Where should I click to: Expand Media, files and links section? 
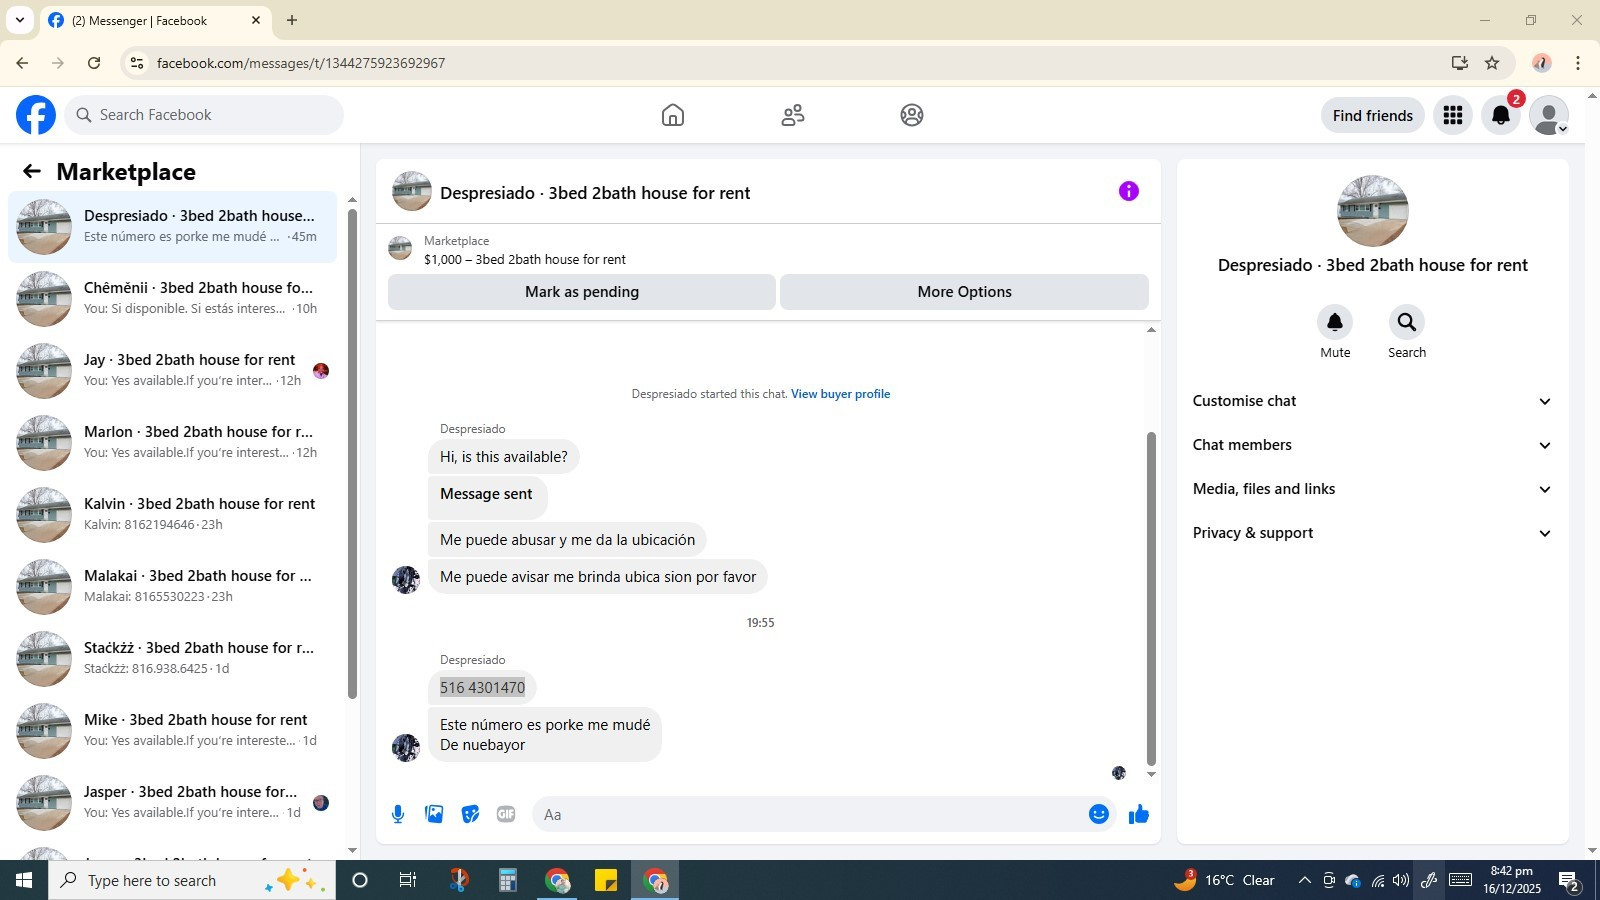click(x=1372, y=489)
